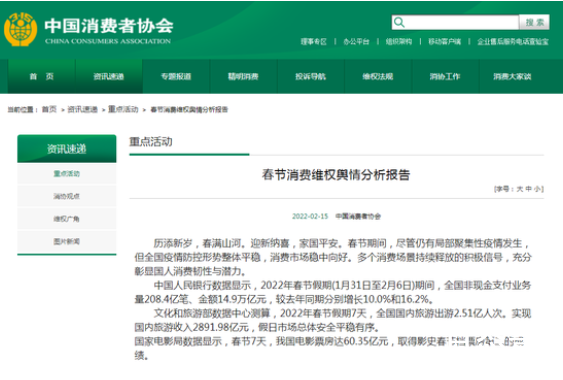Open 重点活动 in the left sidebar
This screenshot has width=563, height=380.
67,174
